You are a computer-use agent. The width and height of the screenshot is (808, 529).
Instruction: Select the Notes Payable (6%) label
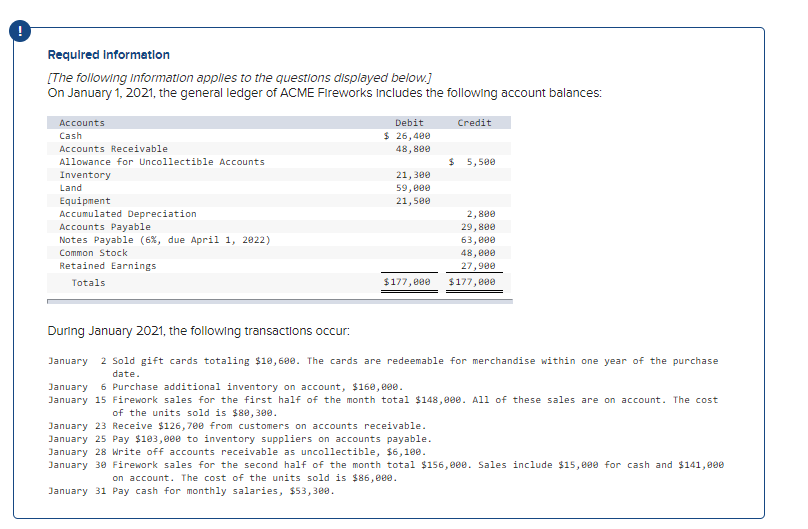coord(165,240)
